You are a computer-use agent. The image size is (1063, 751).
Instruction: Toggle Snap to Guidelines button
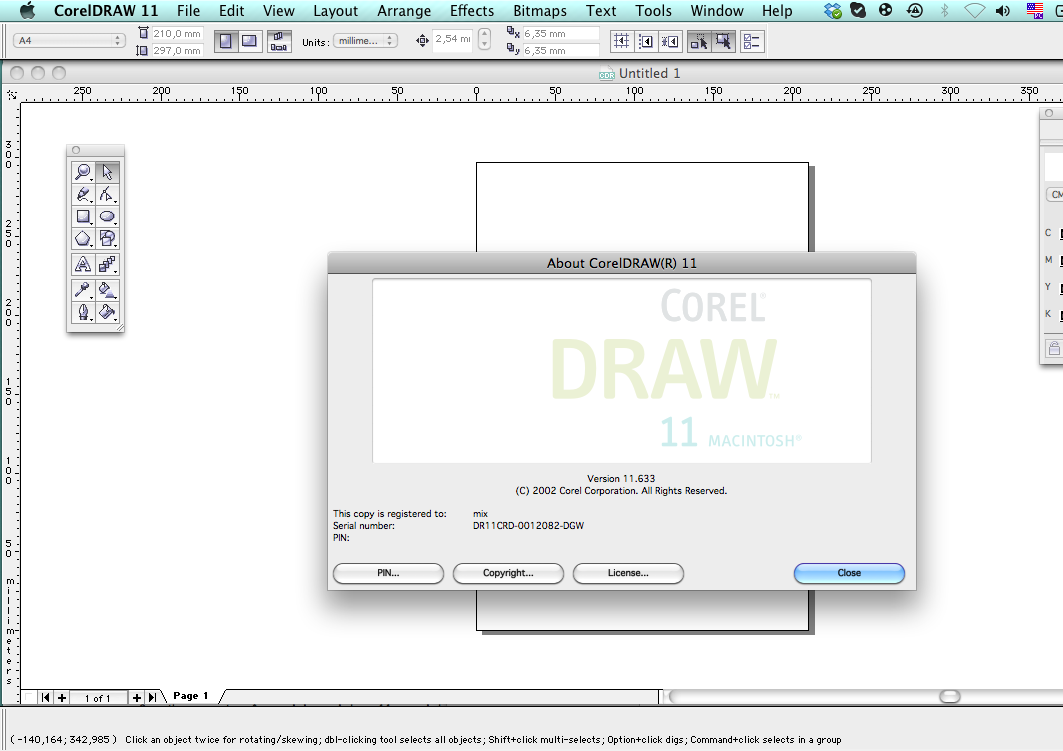coord(645,41)
